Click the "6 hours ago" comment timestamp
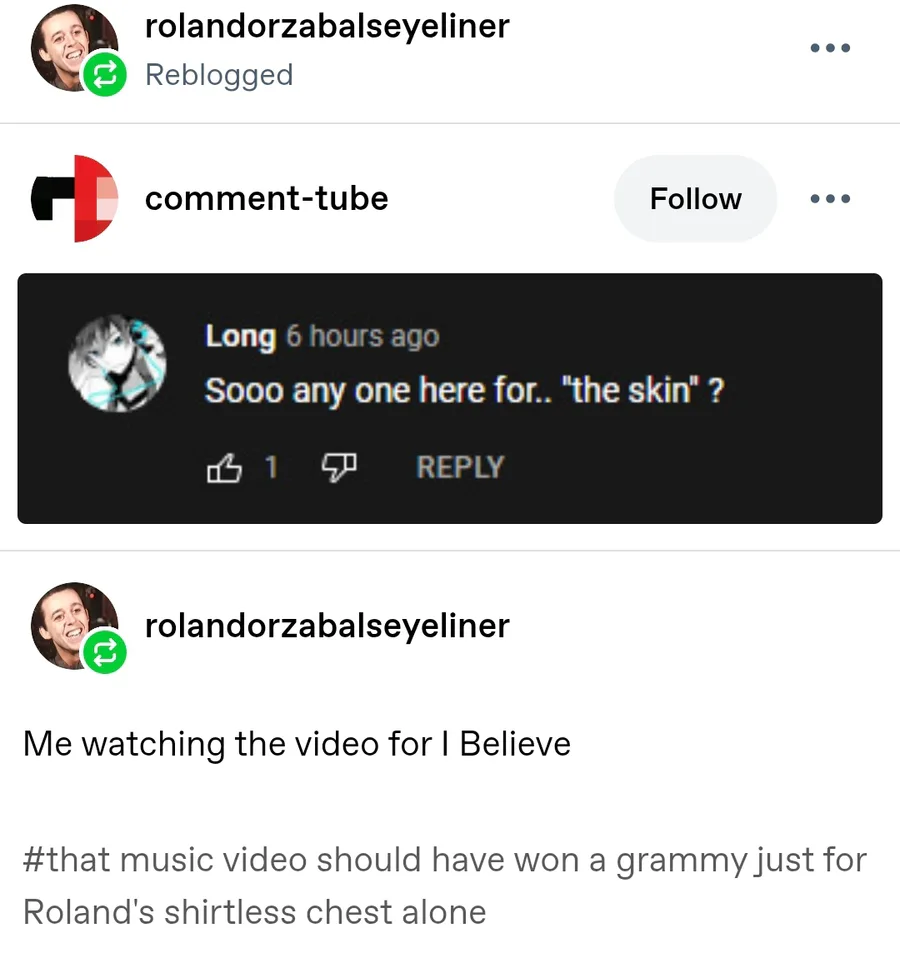Screen dimensions: 900x953 pos(362,336)
